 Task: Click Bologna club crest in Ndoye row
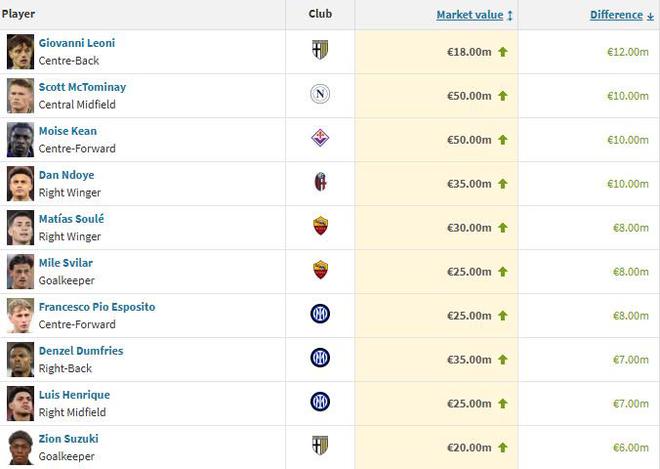click(320, 183)
